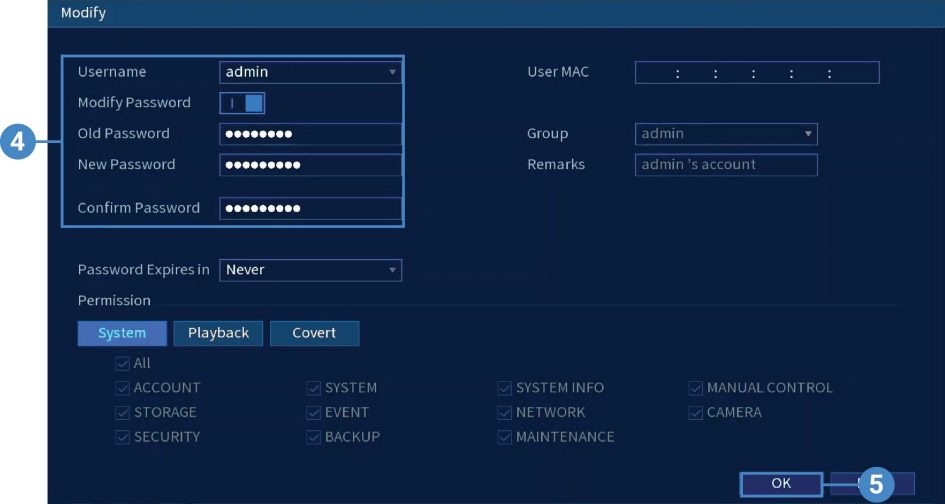Toggle the Modify Password switch
Screen dimensions: 945x504
(242, 102)
